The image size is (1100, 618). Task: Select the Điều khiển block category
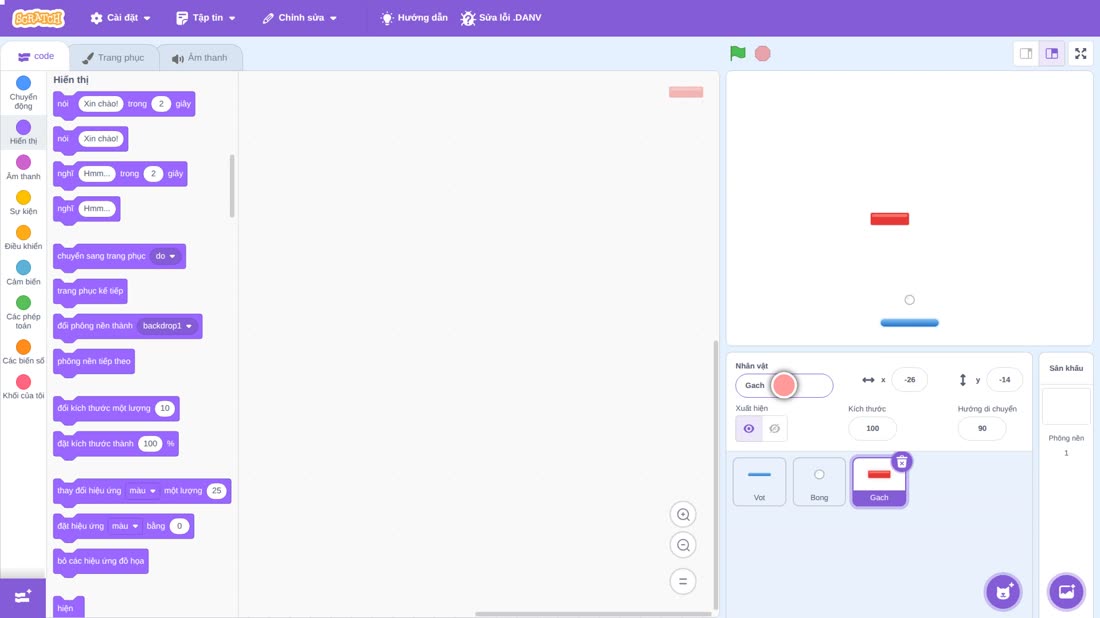pyautogui.click(x=23, y=238)
